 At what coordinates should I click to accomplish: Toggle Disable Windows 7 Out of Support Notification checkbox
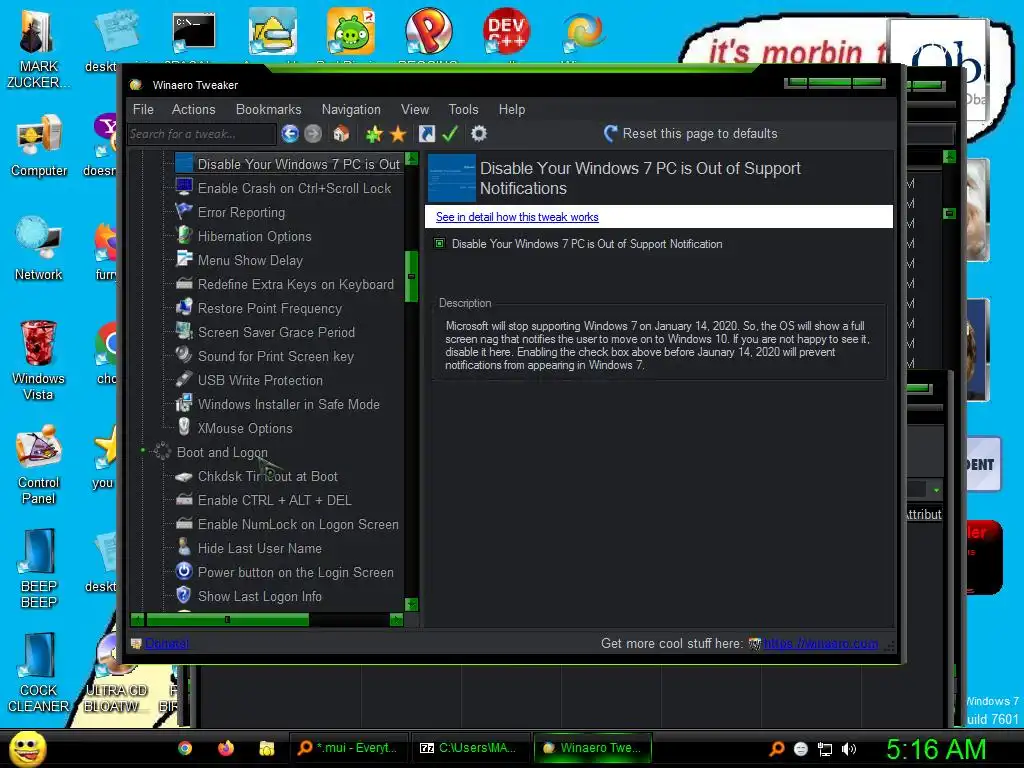click(440, 244)
